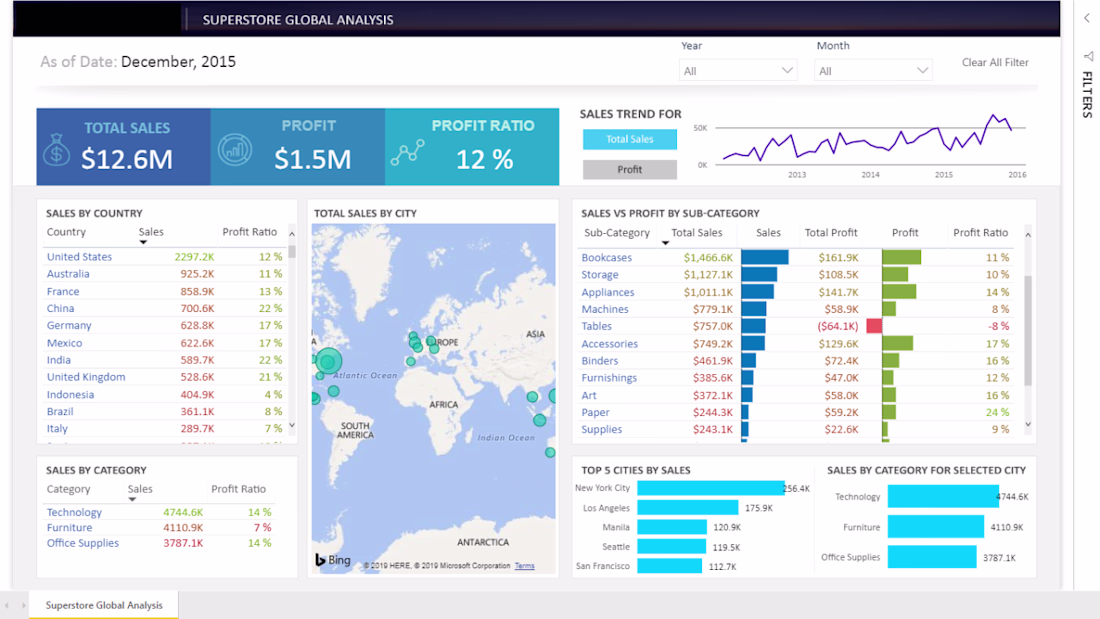The width and height of the screenshot is (1100, 619).
Task: Go to previous page with left arrow
Action: click(x=7, y=605)
